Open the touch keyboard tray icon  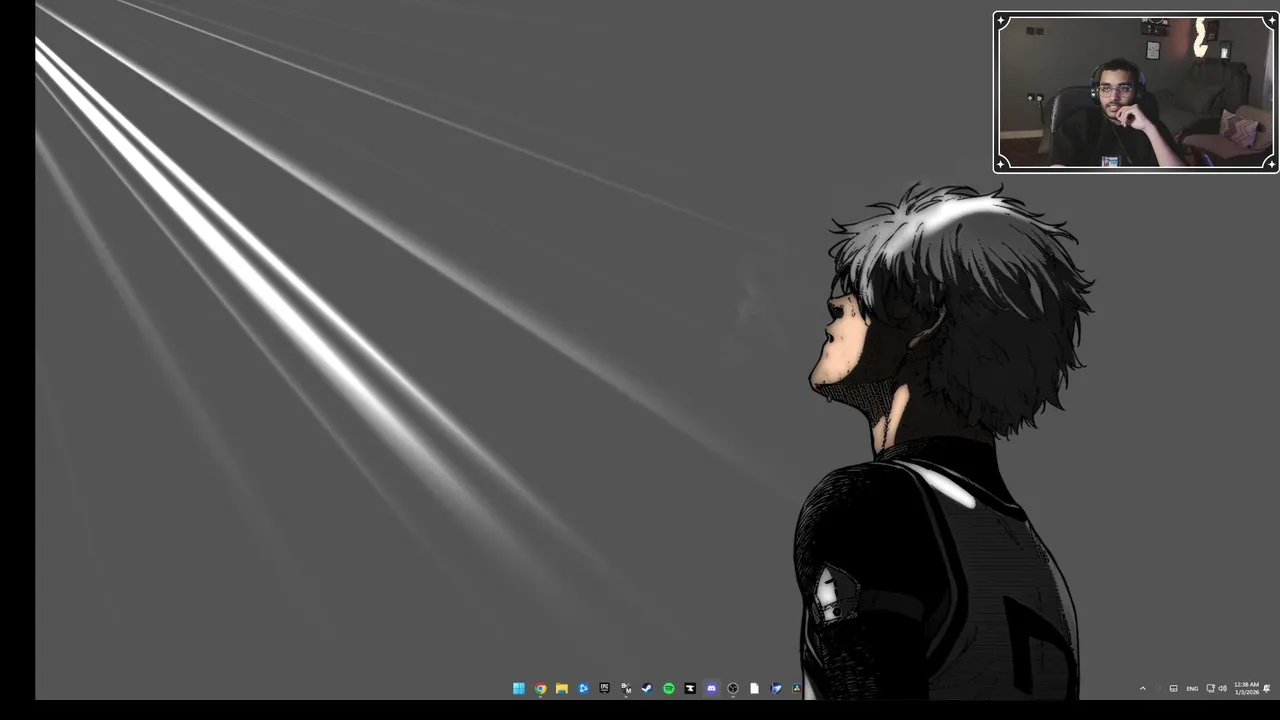tap(1174, 688)
